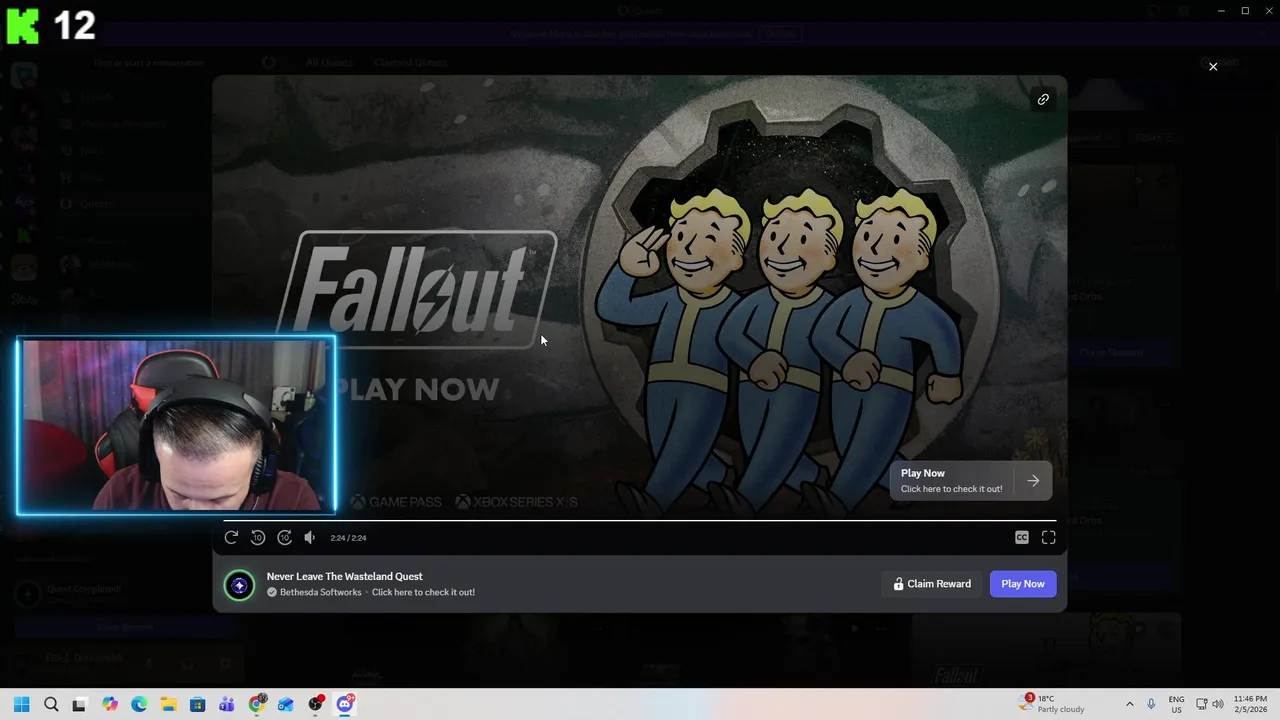The width and height of the screenshot is (1280, 720).
Task: Rewind the video 10 seconds
Action: click(x=258, y=538)
